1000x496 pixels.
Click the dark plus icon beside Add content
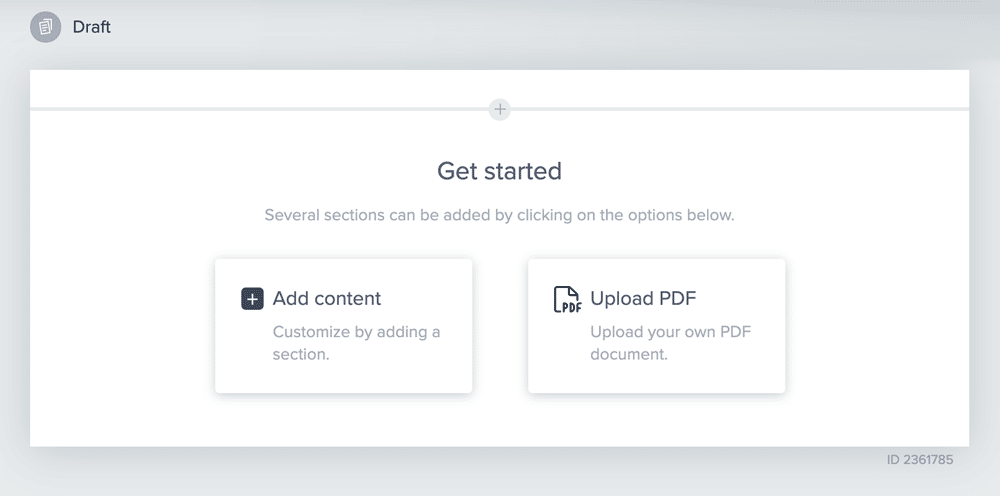252,298
